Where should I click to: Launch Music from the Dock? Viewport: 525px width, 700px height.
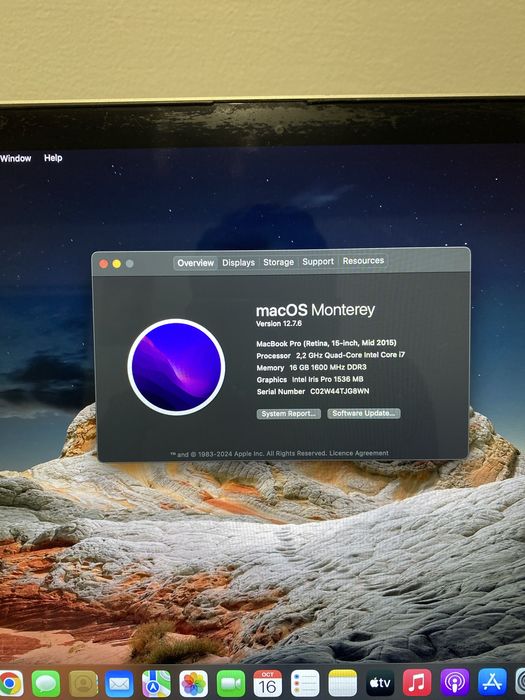417,682
